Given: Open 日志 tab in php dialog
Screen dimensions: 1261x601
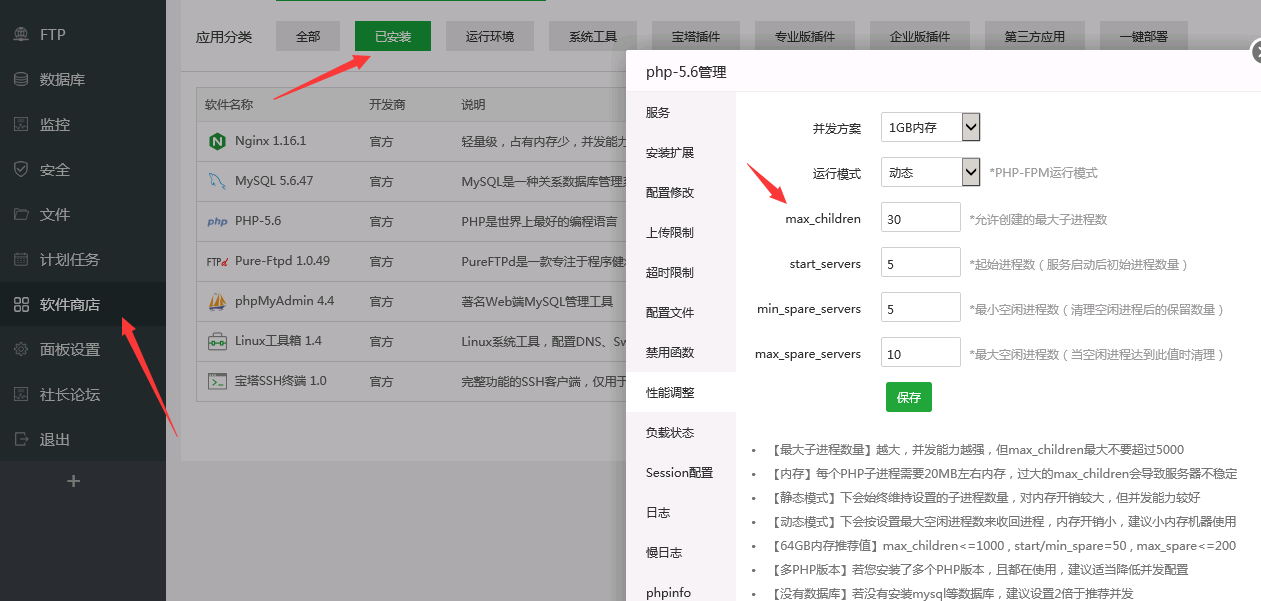Looking at the screenshot, I should click(x=681, y=513).
